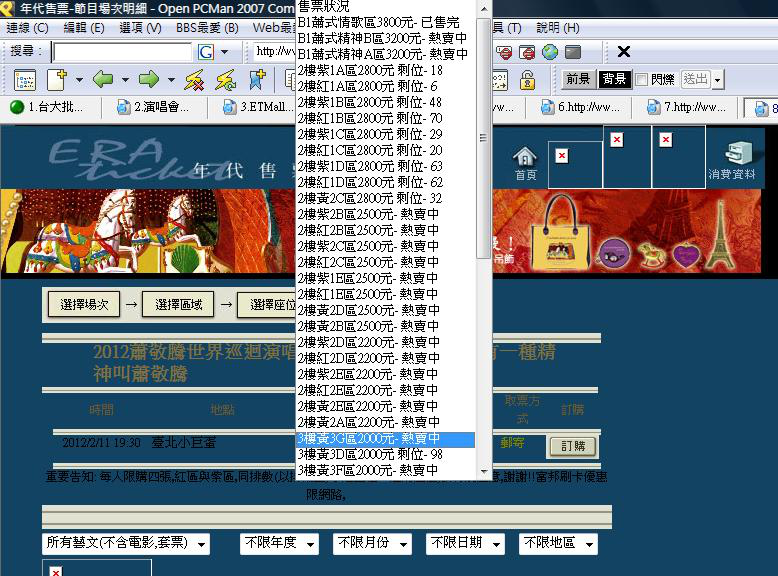Screen dimensions: 778x576
Task: Open the BBS最愛 (B) menu
Action: [x=207, y=28]
